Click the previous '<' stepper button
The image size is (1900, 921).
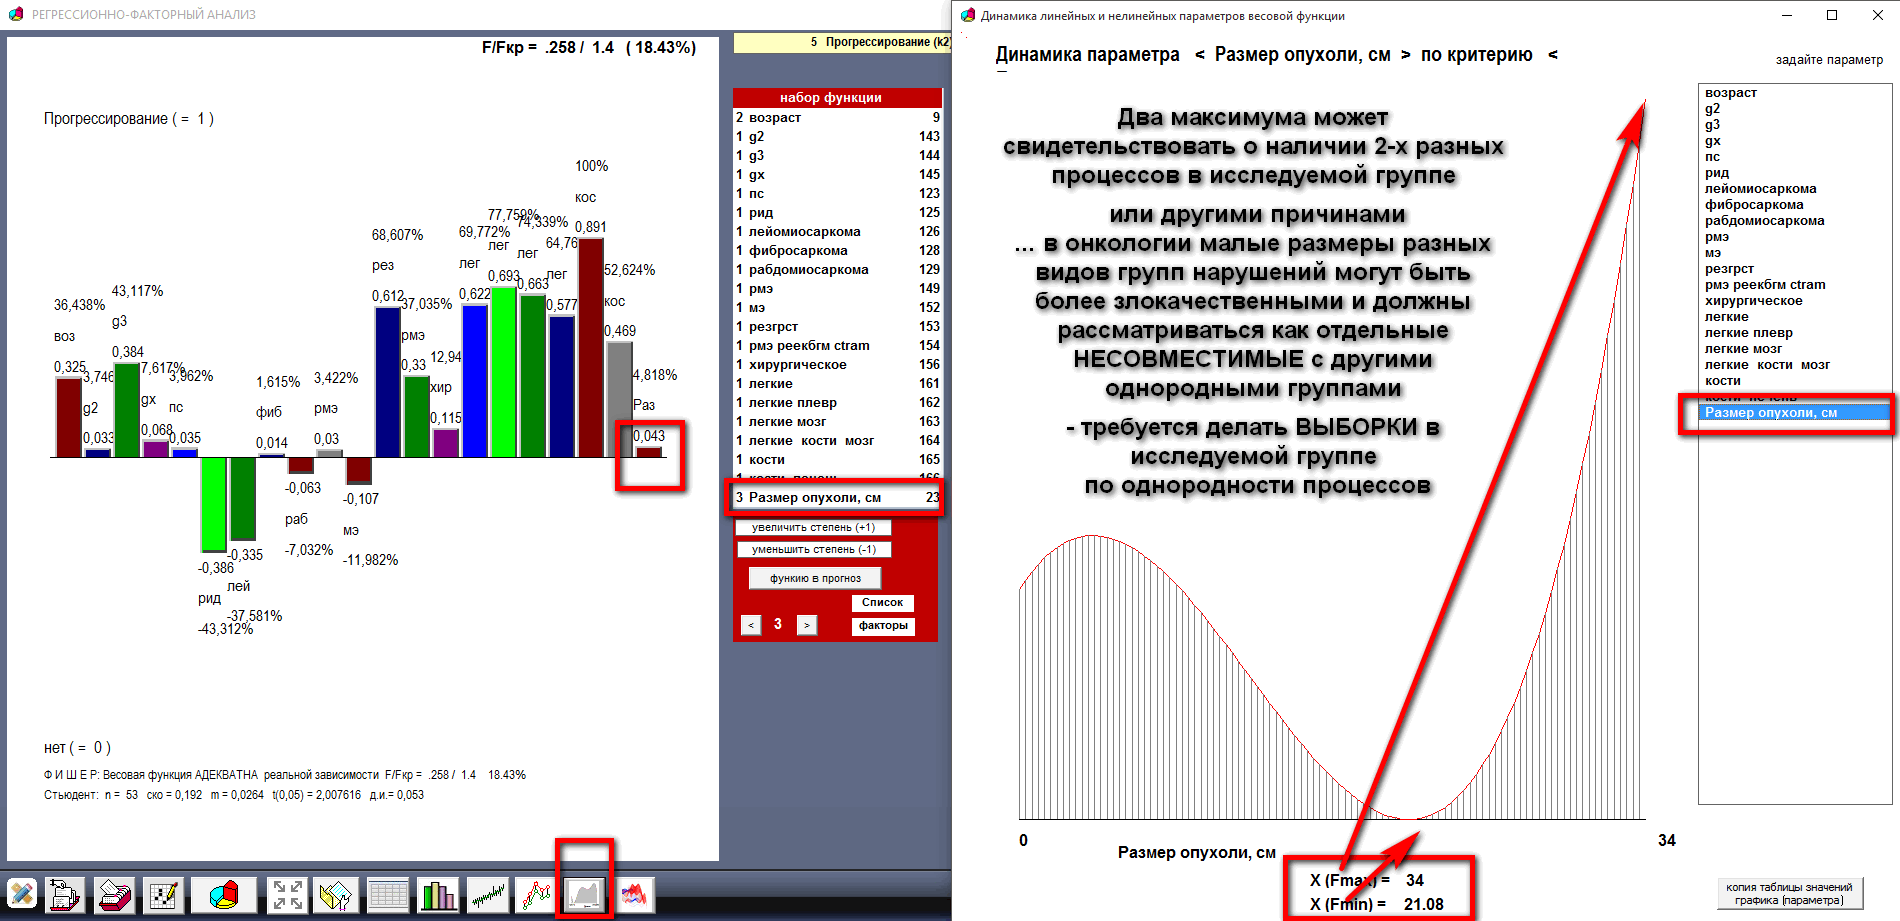pyautogui.click(x=751, y=625)
